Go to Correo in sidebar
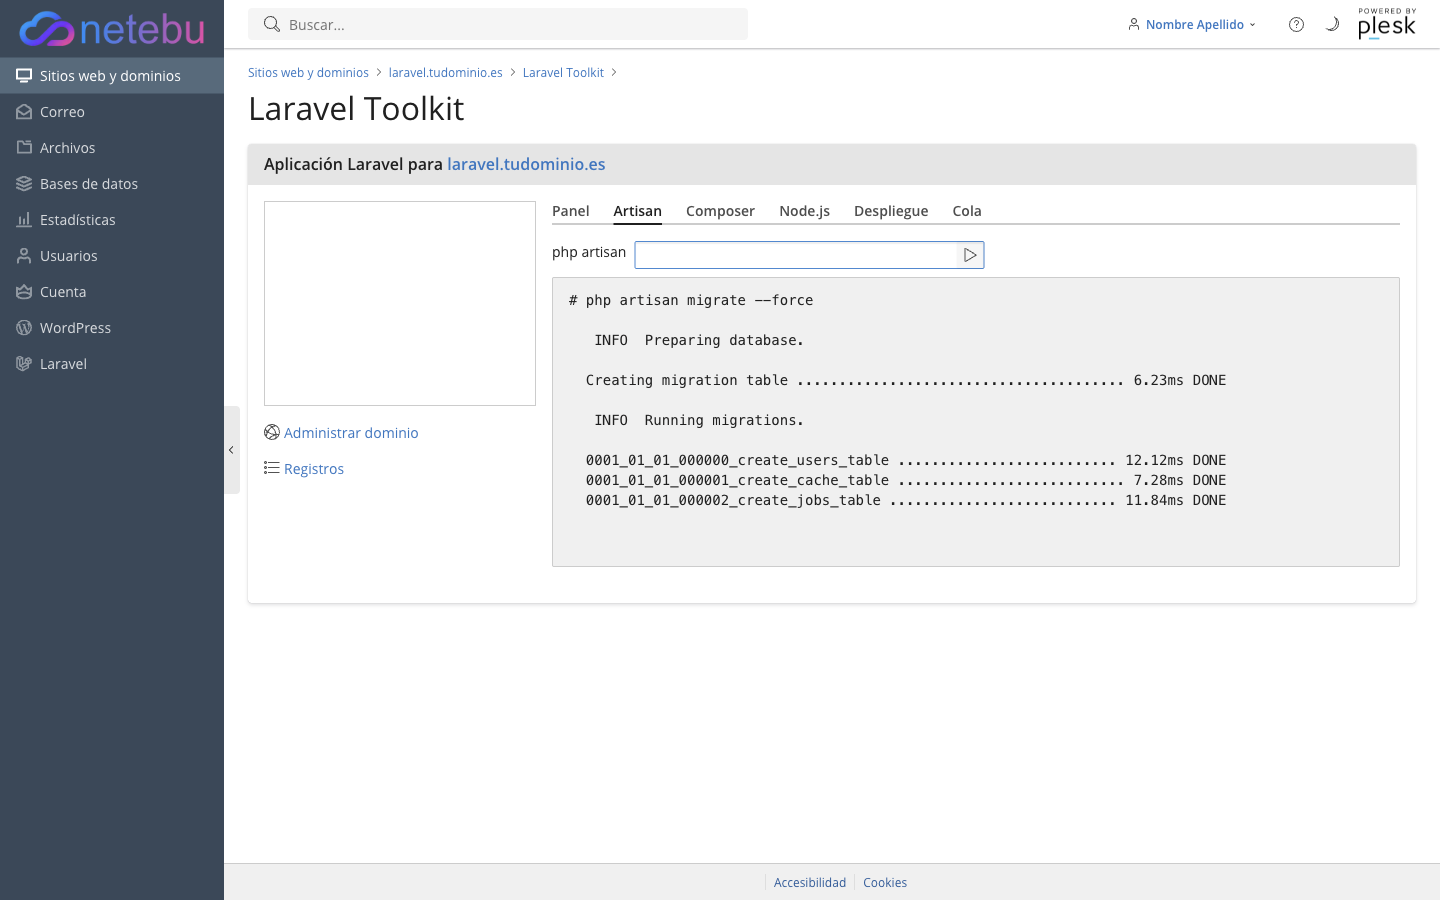 pos(112,112)
